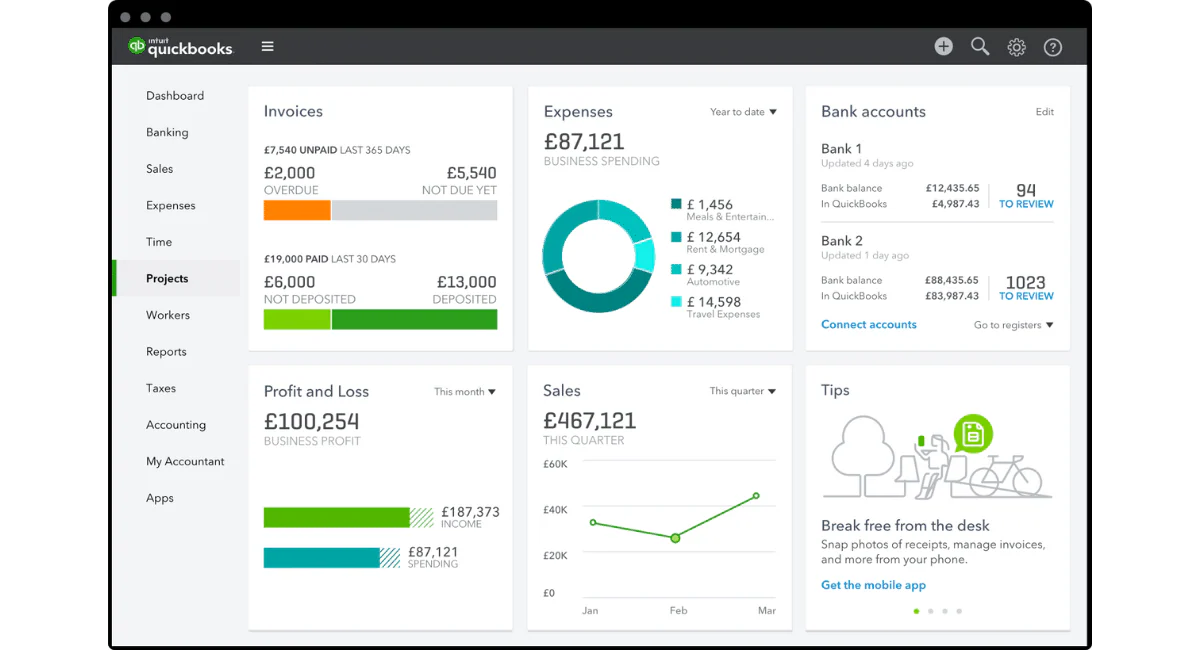Open This quarter dropdown in Sales
This screenshot has height=650, width=1200.
coord(743,391)
